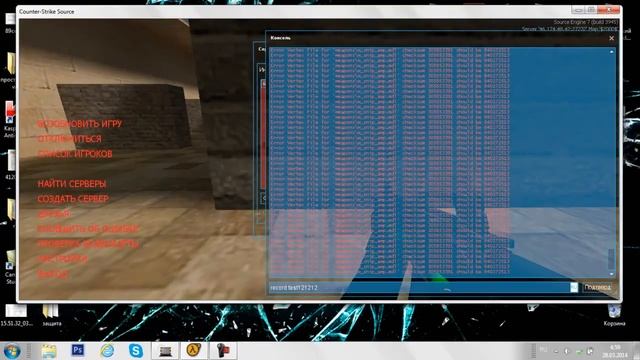
Task: Close the Консоль window
Action: click(x=611, y=38)
